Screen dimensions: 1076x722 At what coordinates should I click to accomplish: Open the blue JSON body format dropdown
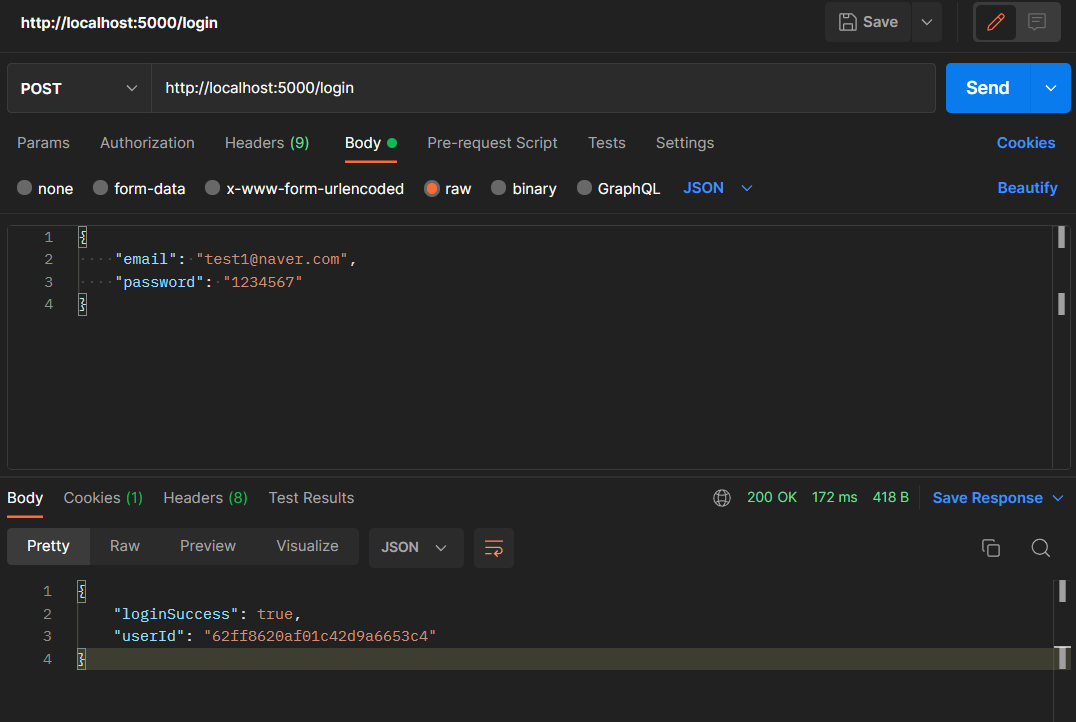(x=718, y=188)
